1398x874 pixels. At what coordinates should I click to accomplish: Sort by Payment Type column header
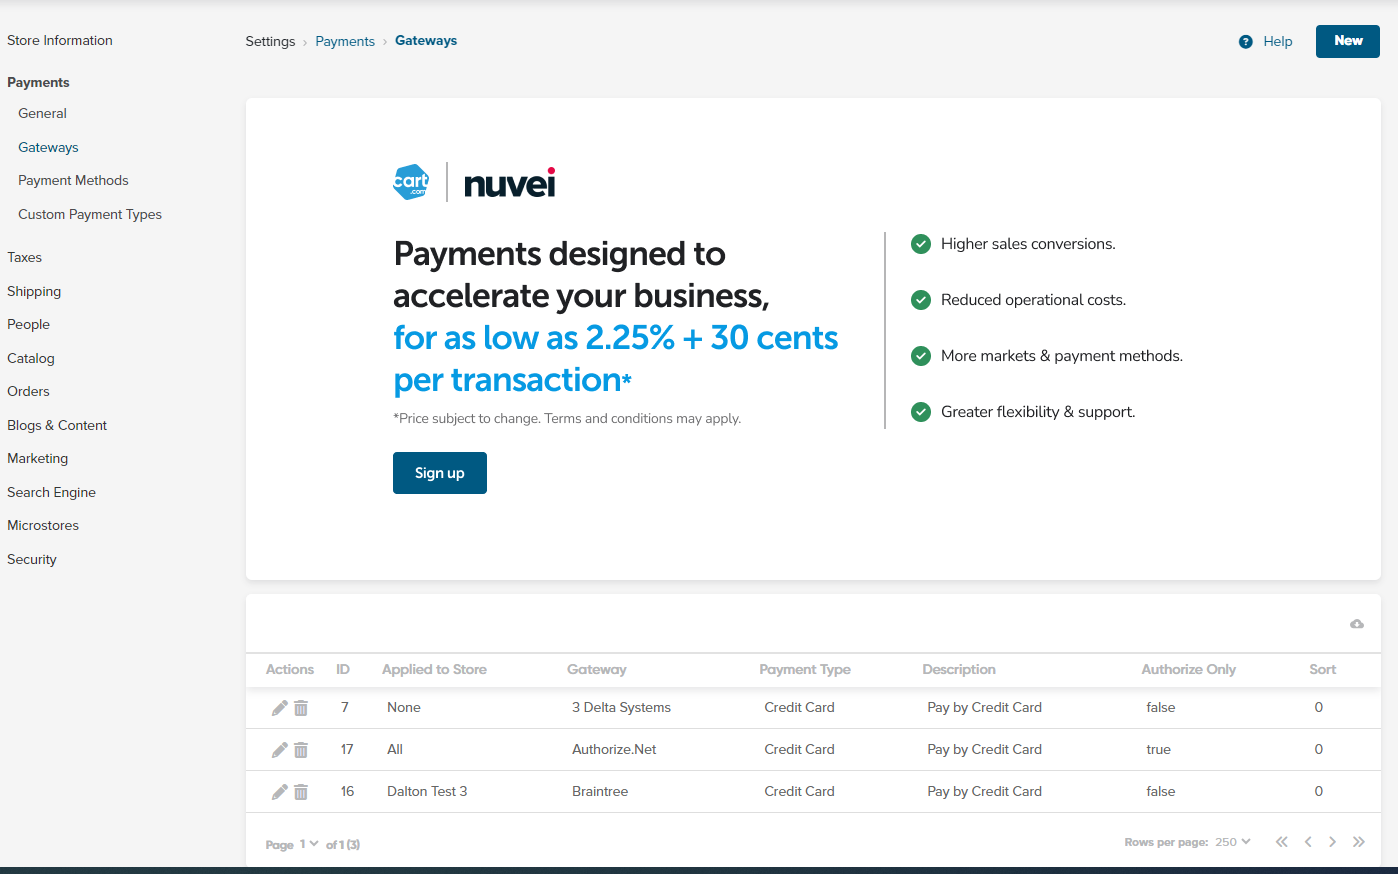[x=805, y=670]
